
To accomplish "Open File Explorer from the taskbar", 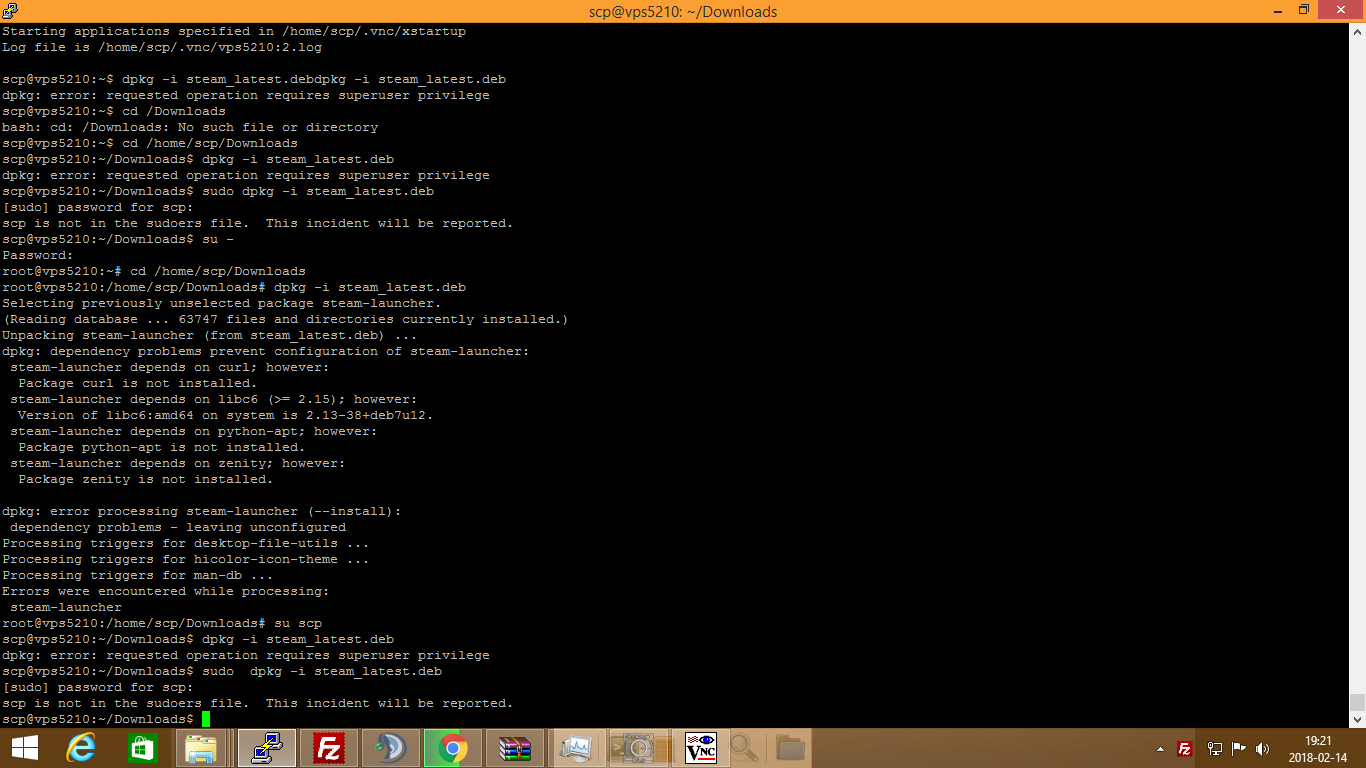I will pos(201,748).
